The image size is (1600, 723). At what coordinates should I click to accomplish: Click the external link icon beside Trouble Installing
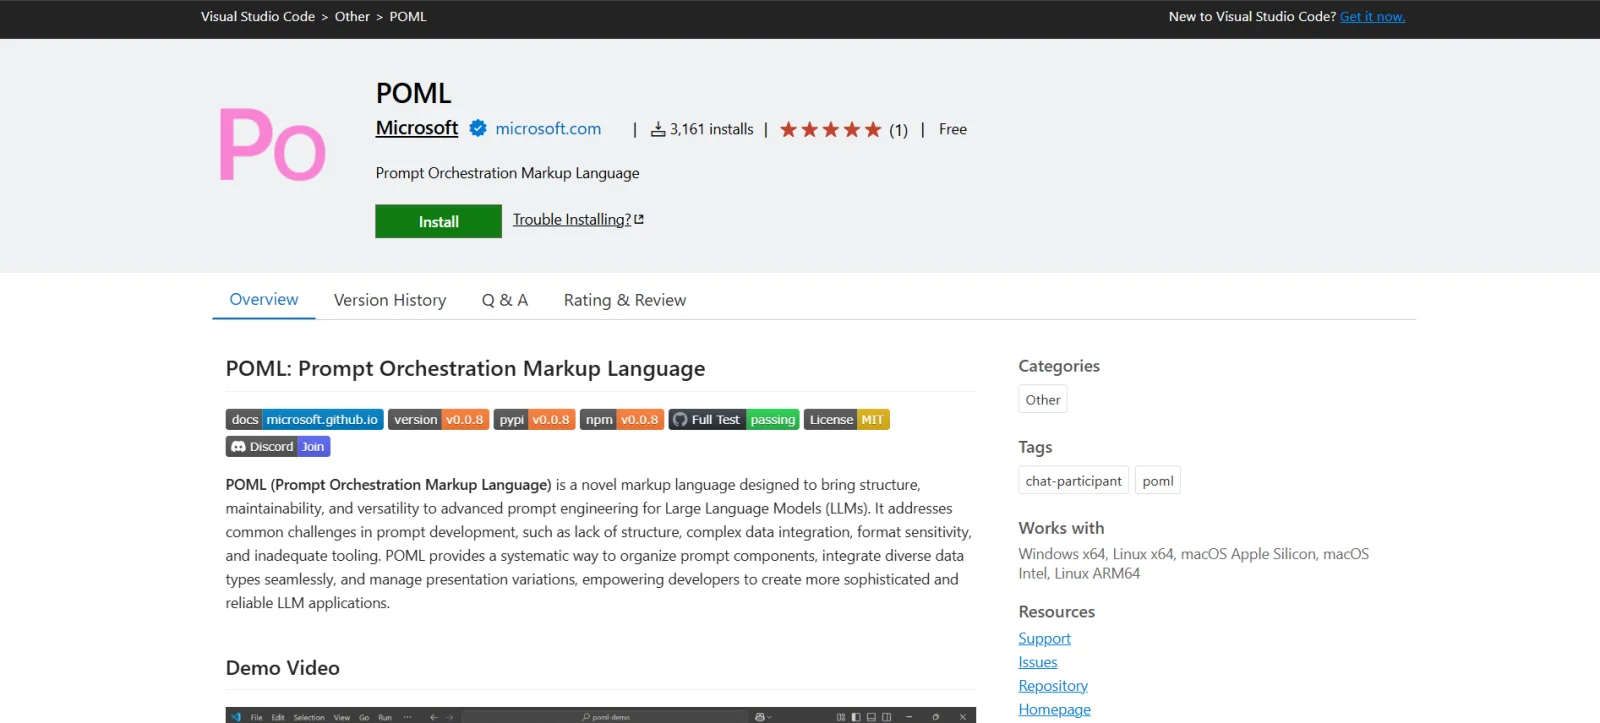(639, 219)
